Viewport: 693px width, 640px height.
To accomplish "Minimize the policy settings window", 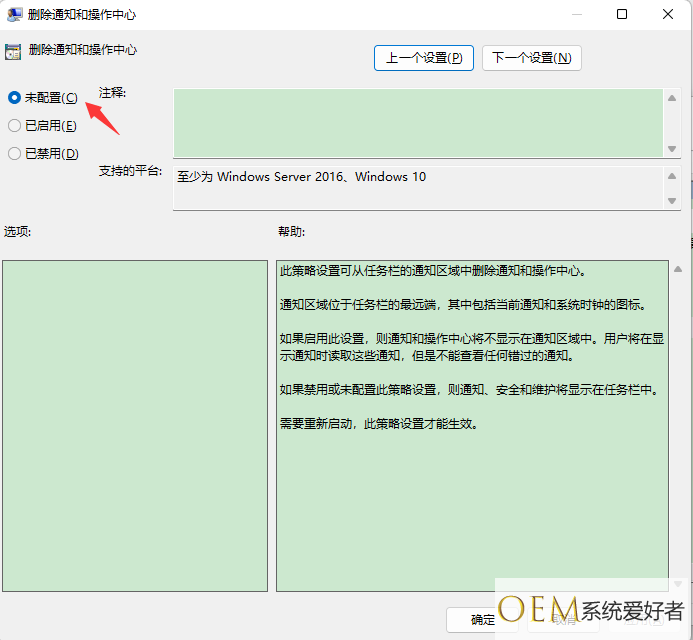I will point(575,15).
